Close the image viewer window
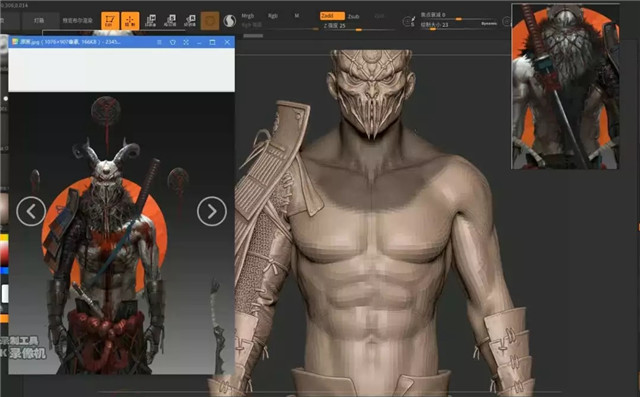Screen dimensions: 640x397 [227, 42]
